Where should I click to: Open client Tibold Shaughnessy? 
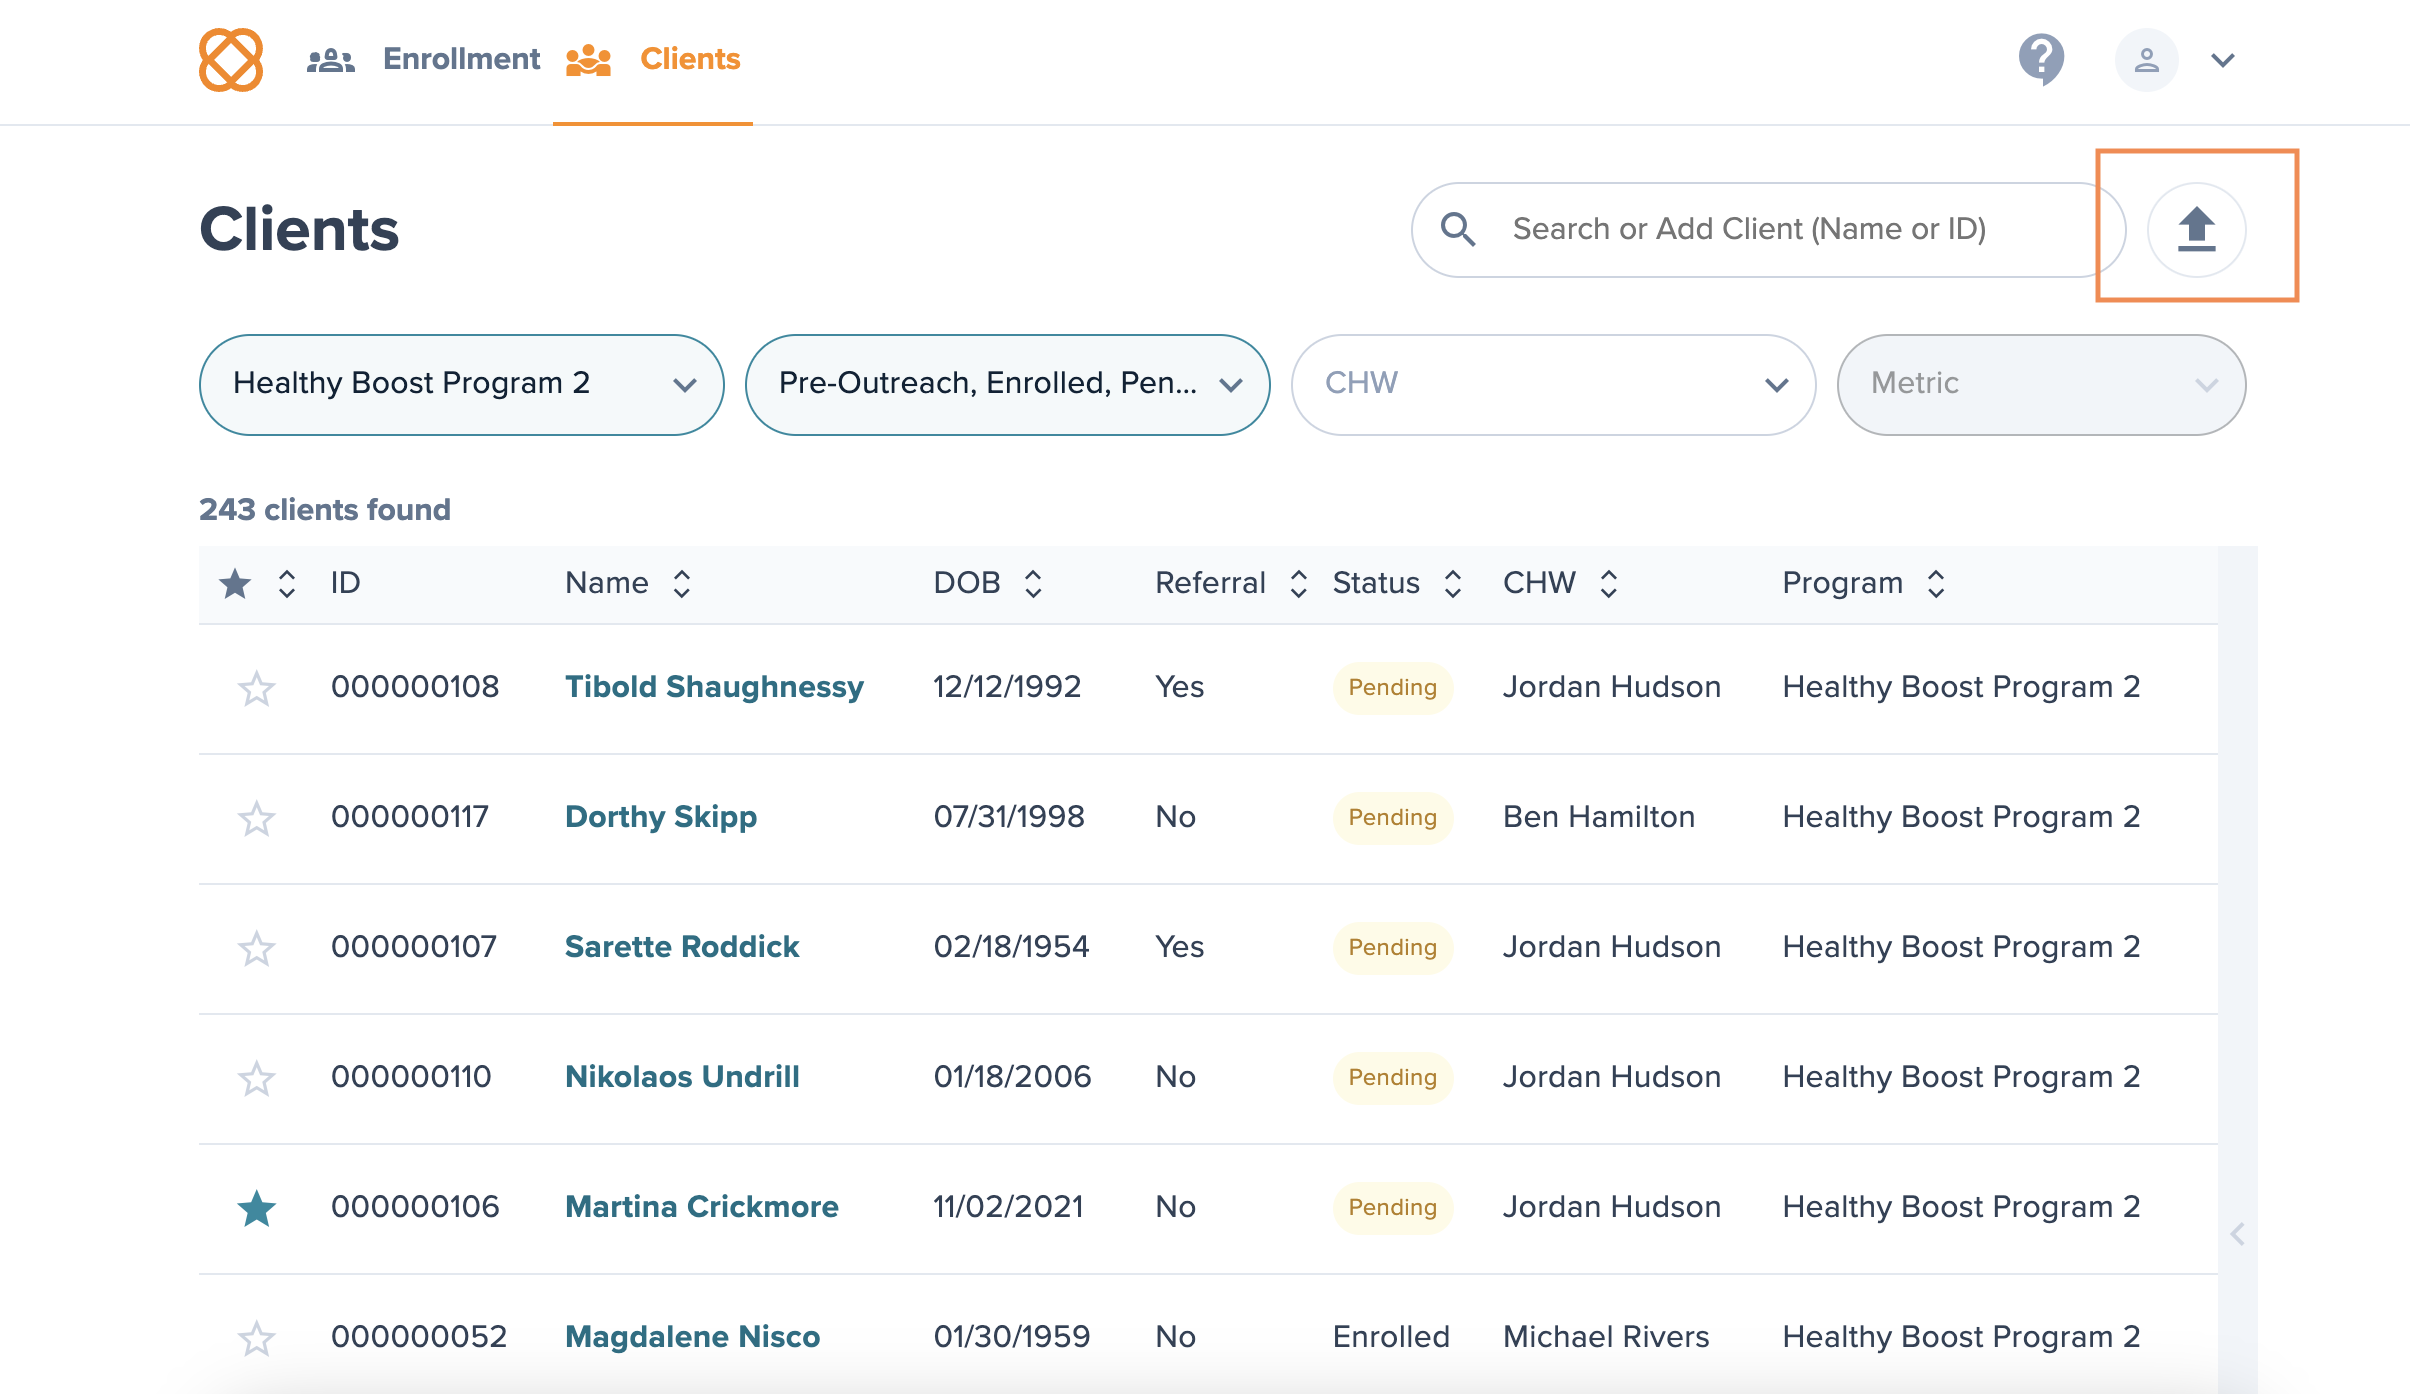tap(714, 687)
